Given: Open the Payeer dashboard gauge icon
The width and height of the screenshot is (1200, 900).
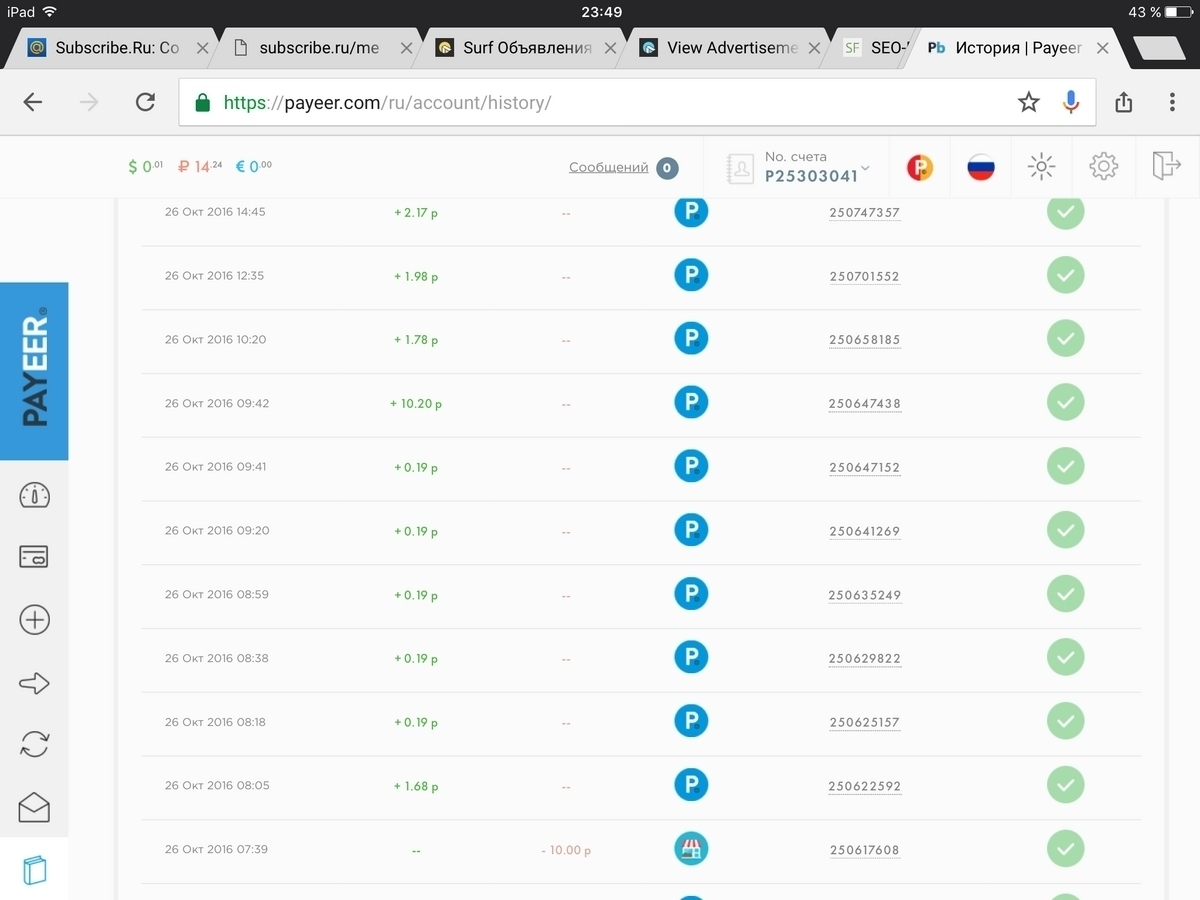Looking at the screenshot, I should click(34, 495).
